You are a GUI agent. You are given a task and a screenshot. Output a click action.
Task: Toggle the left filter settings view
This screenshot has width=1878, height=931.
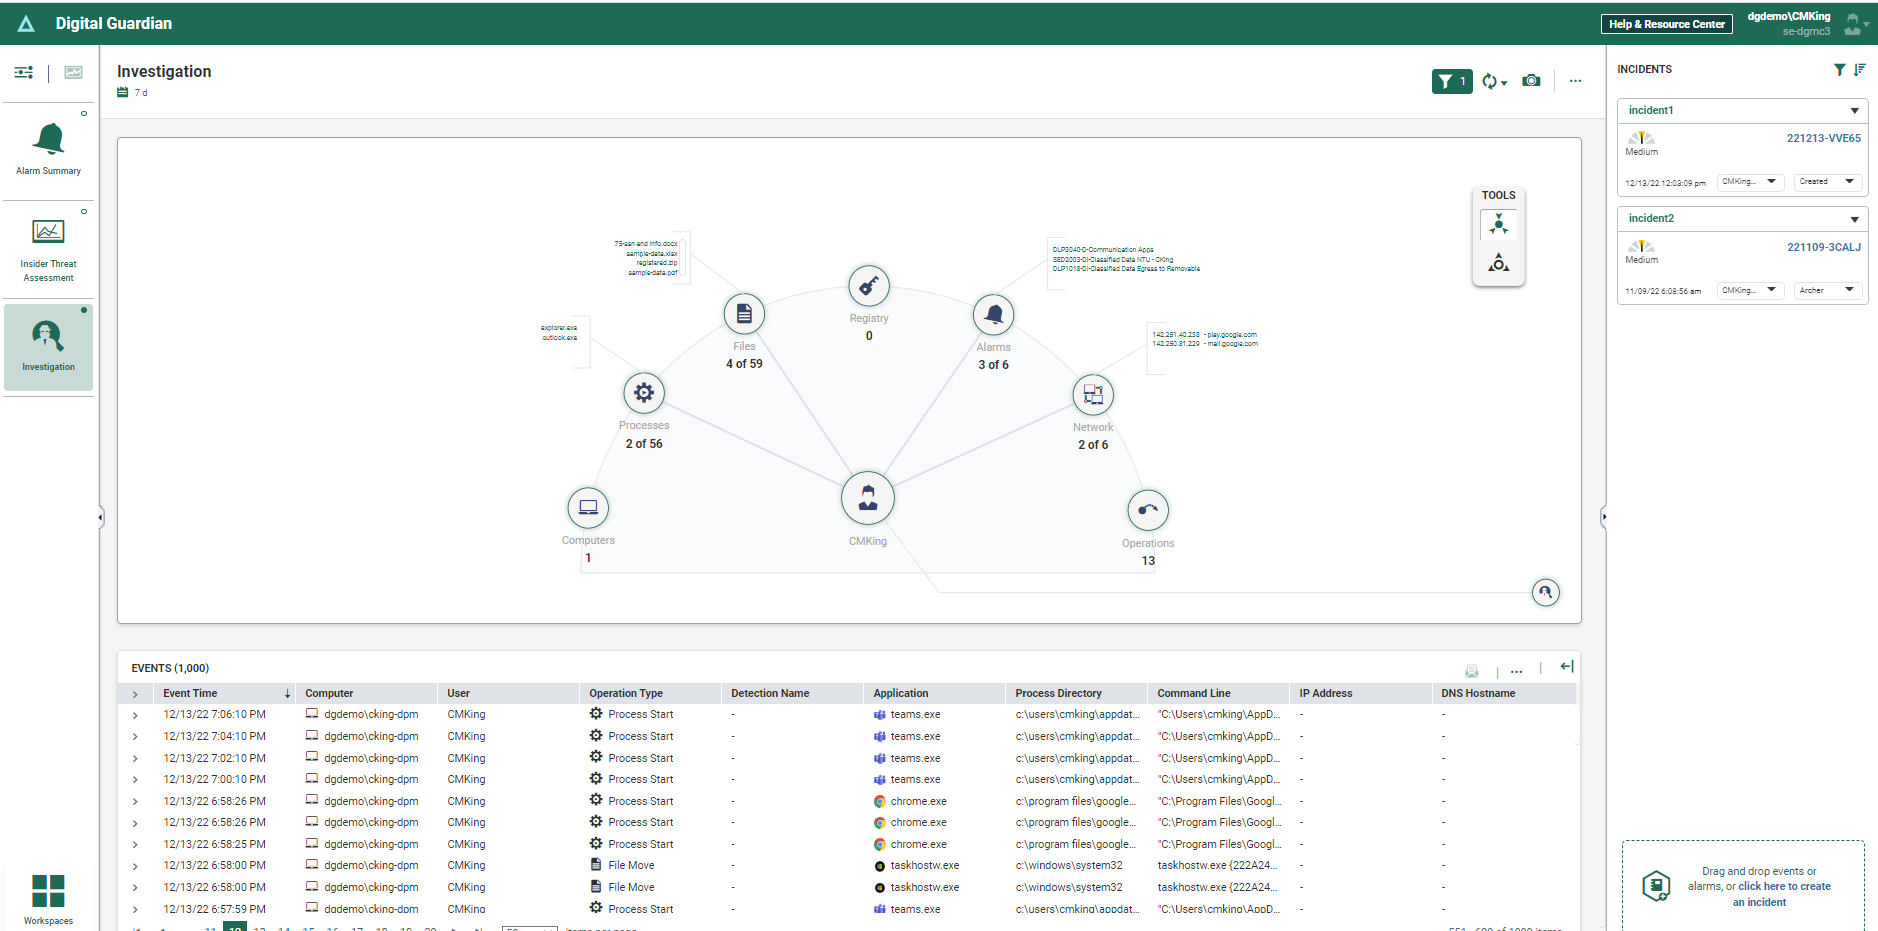24,72
